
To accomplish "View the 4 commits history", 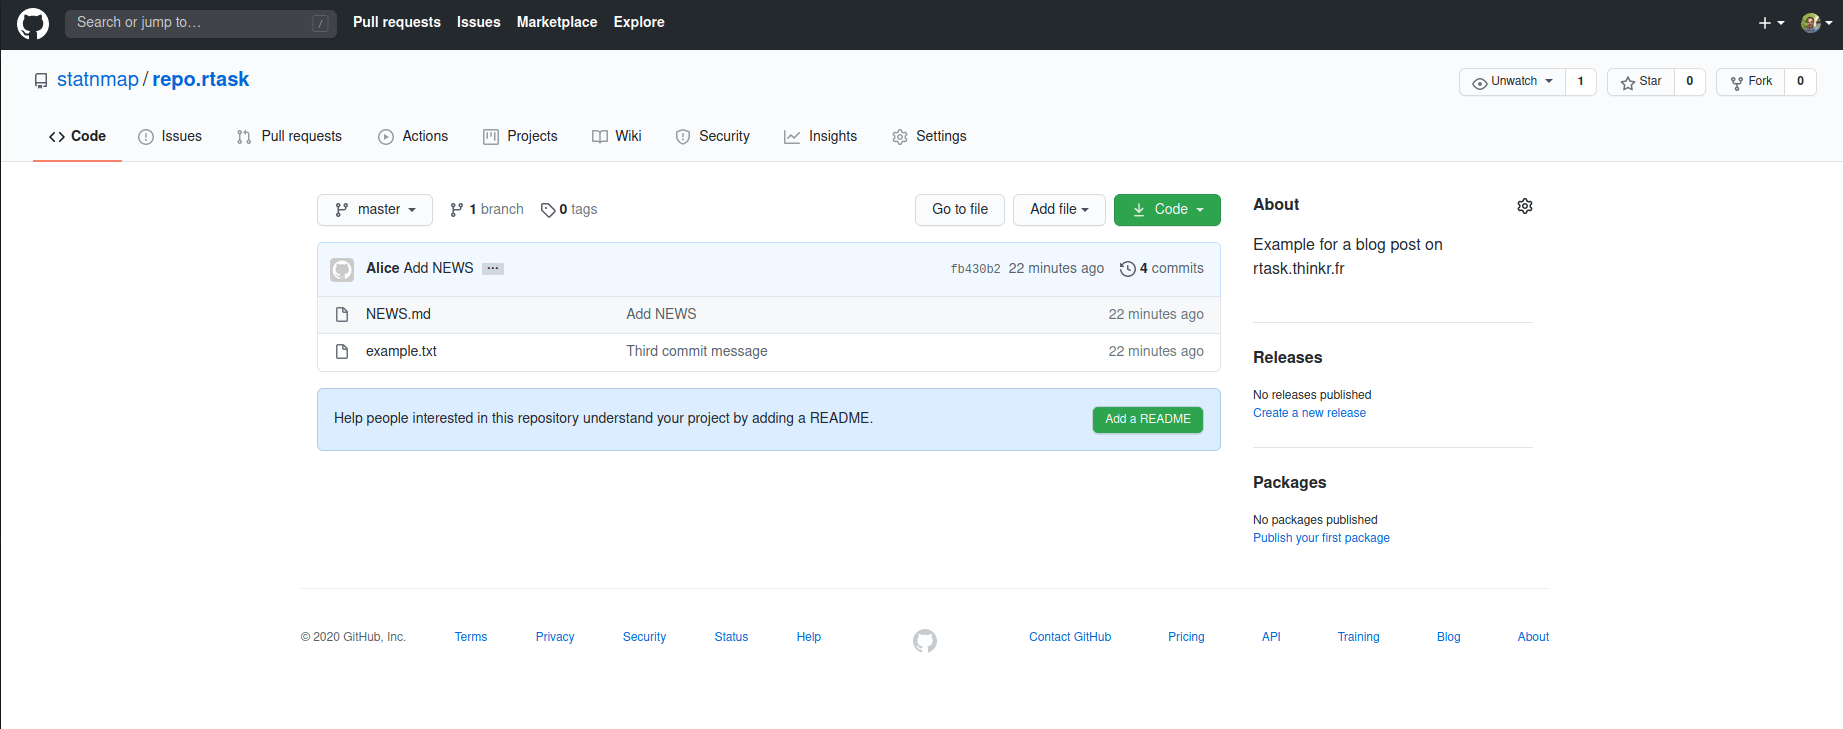I will (x=1162, y=269).
